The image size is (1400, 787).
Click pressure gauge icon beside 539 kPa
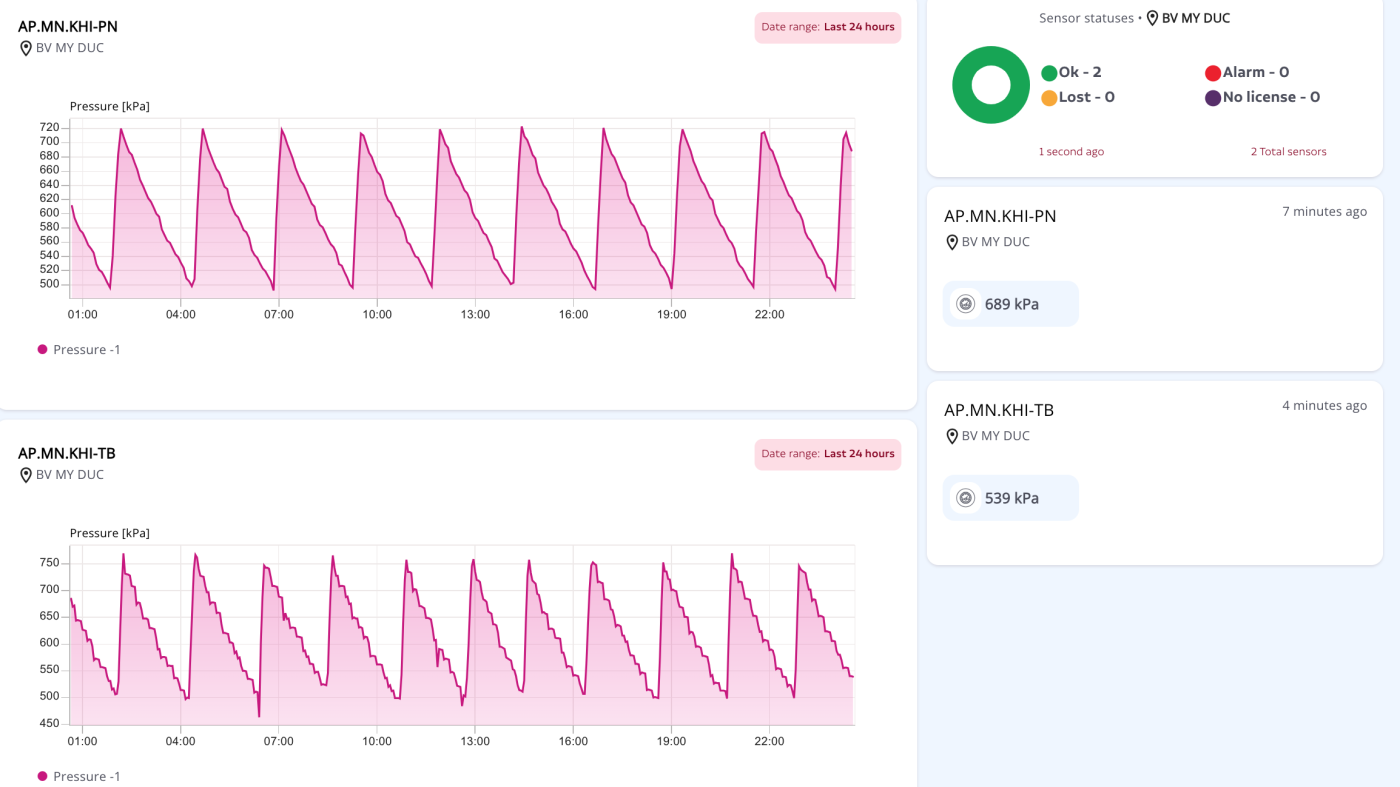point(965,498)
